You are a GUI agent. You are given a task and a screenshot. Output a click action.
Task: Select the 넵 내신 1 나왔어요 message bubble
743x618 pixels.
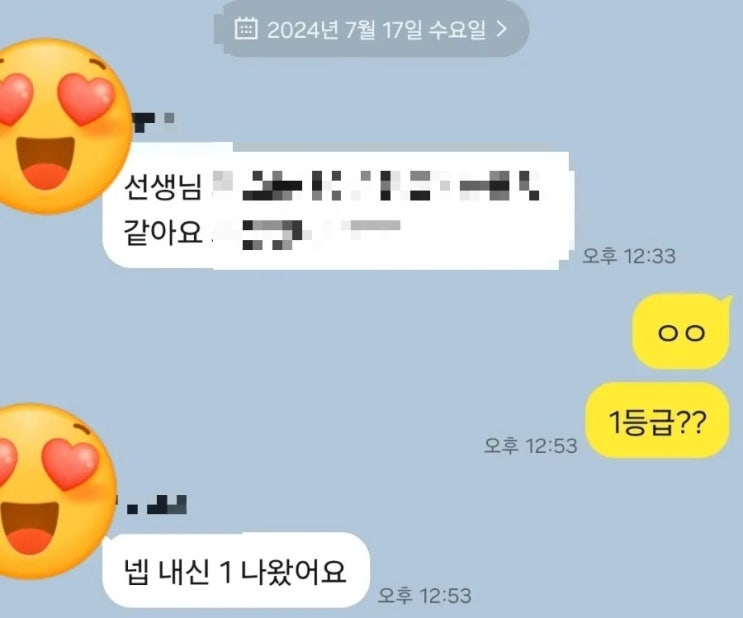[236, 570]
